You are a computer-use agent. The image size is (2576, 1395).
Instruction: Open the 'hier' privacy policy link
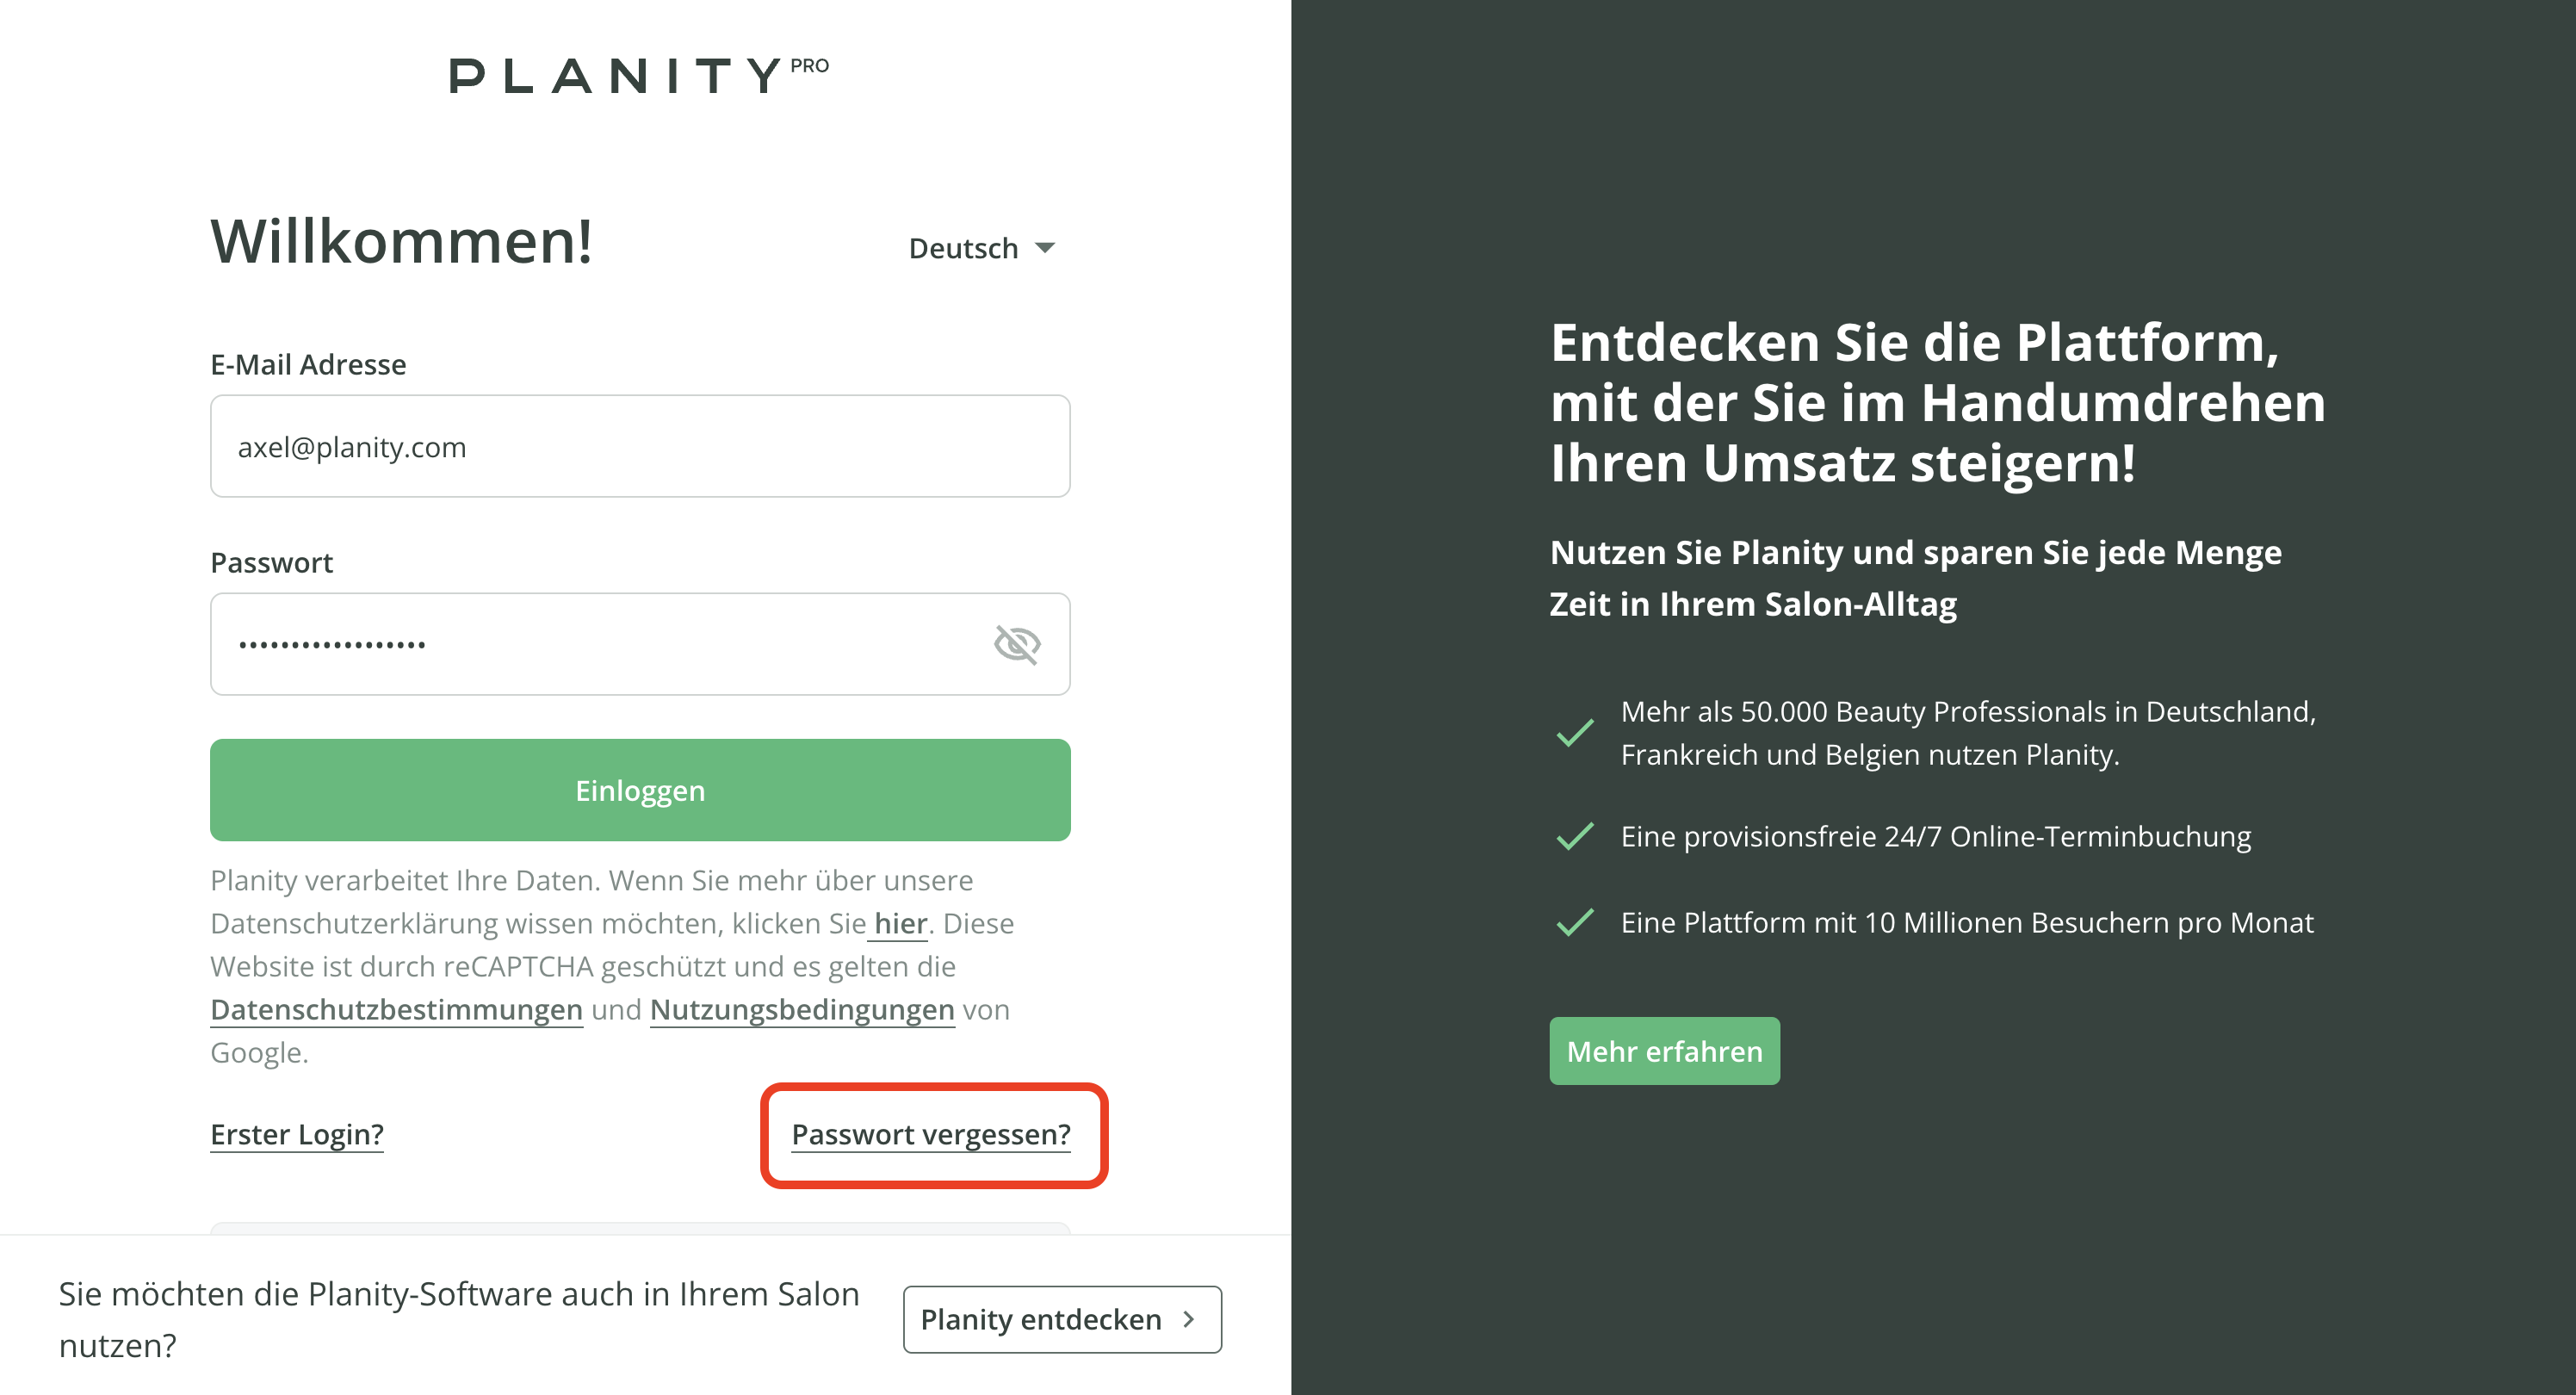tap(900, 924)
